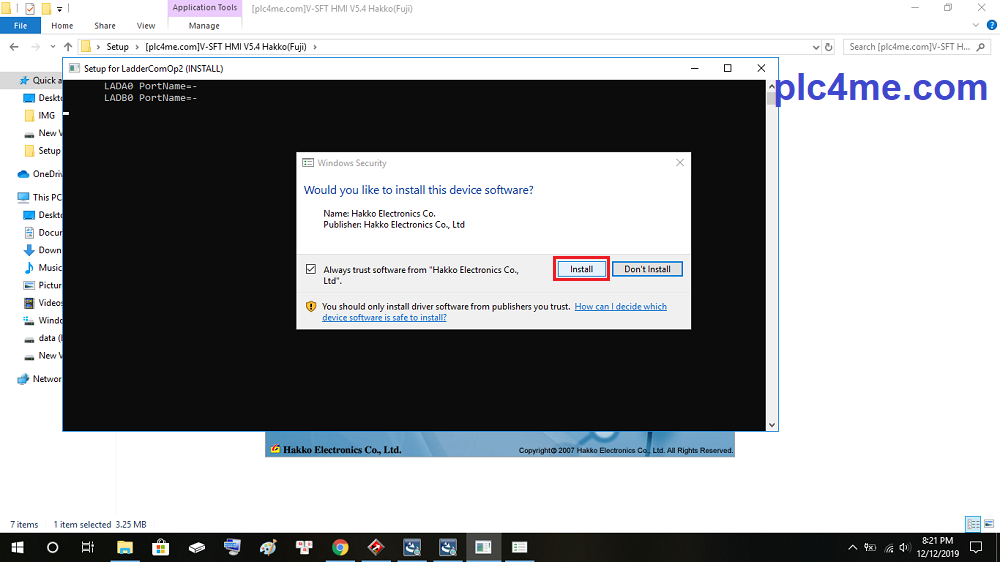
Task: Switch to the View ribbon tab
Action: (x=146, y=26)
